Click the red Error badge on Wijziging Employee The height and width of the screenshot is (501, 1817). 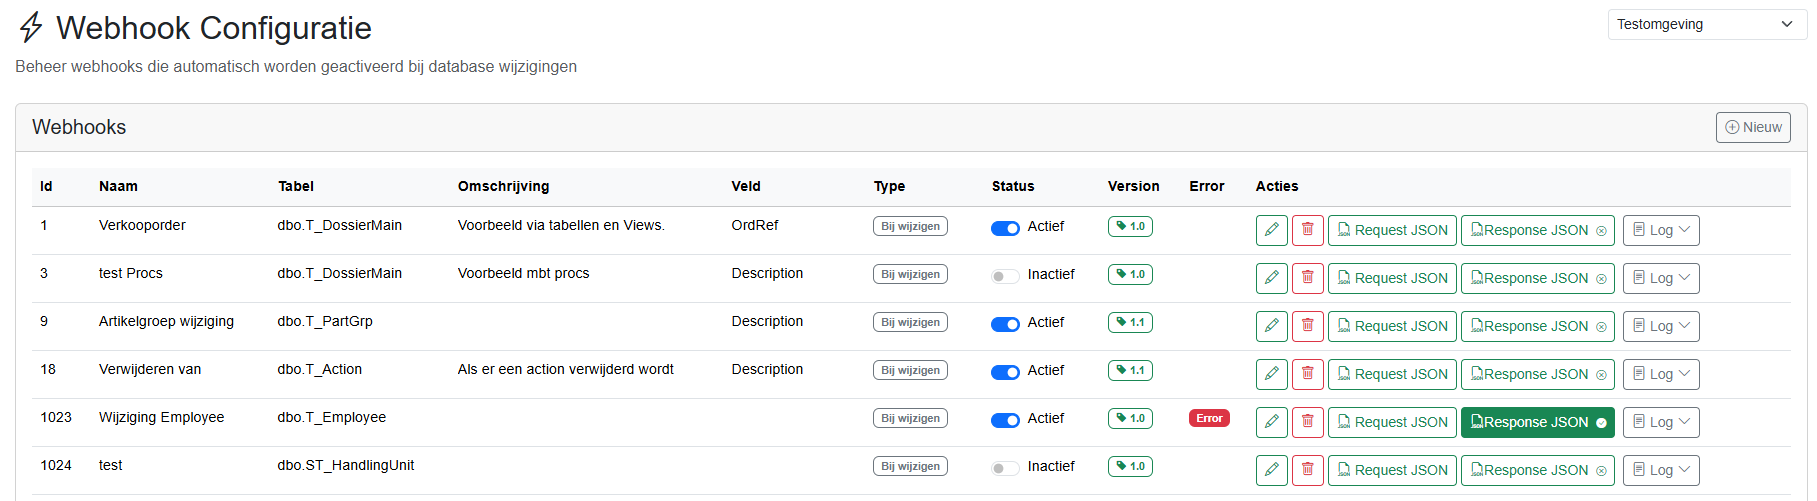click(1209, 418)
